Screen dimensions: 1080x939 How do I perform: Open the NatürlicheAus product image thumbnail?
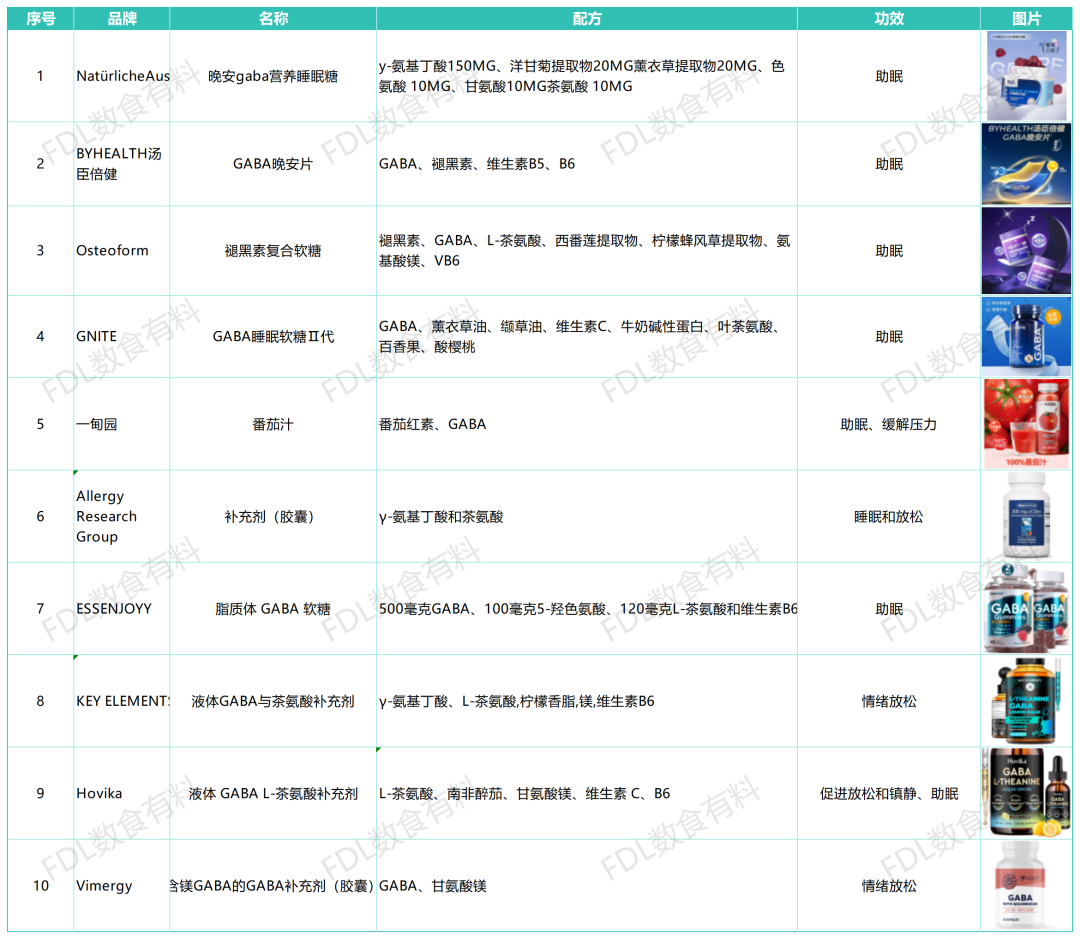[1026, 77]
